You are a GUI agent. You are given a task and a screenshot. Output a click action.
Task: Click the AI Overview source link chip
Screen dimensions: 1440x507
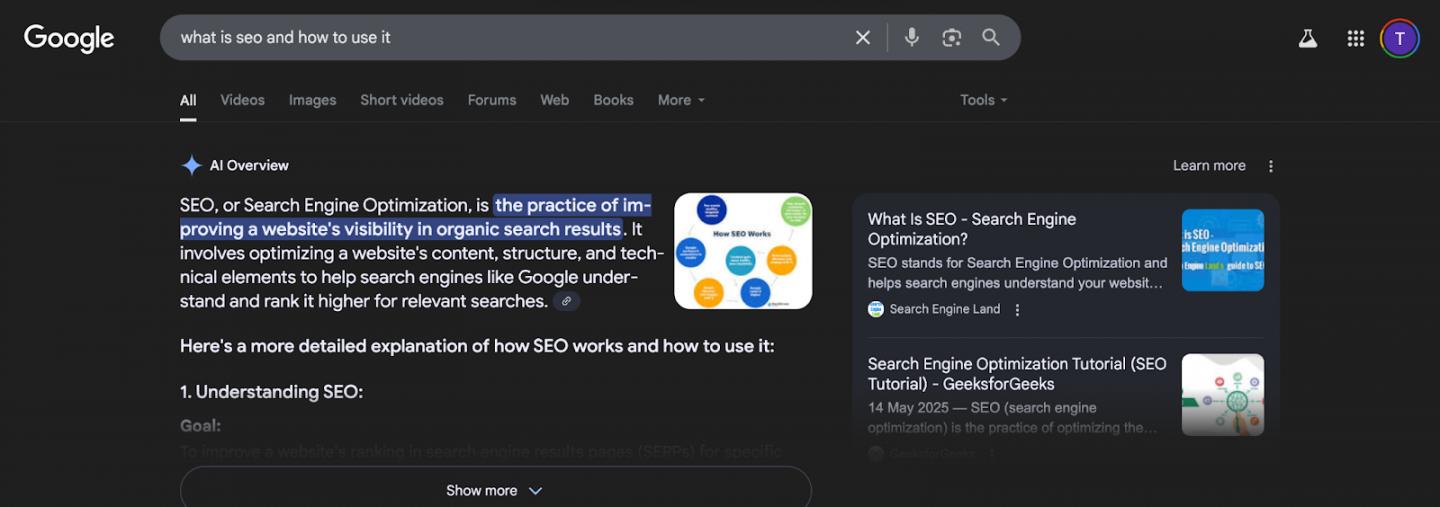click(567, 301)
